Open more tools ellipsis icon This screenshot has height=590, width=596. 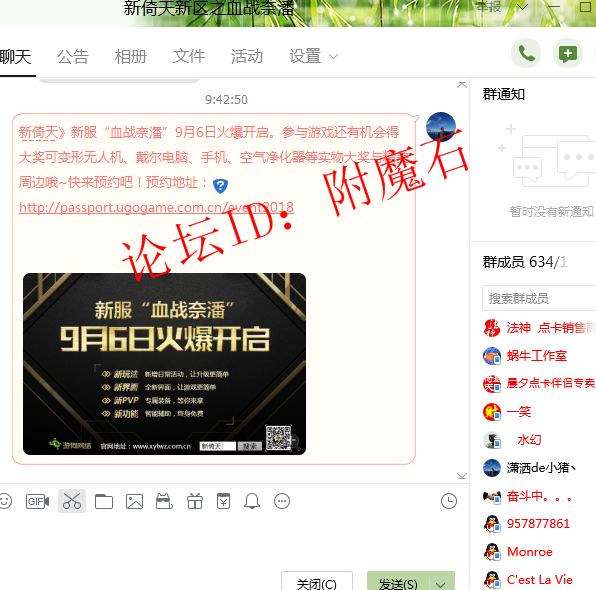[282, 501]
